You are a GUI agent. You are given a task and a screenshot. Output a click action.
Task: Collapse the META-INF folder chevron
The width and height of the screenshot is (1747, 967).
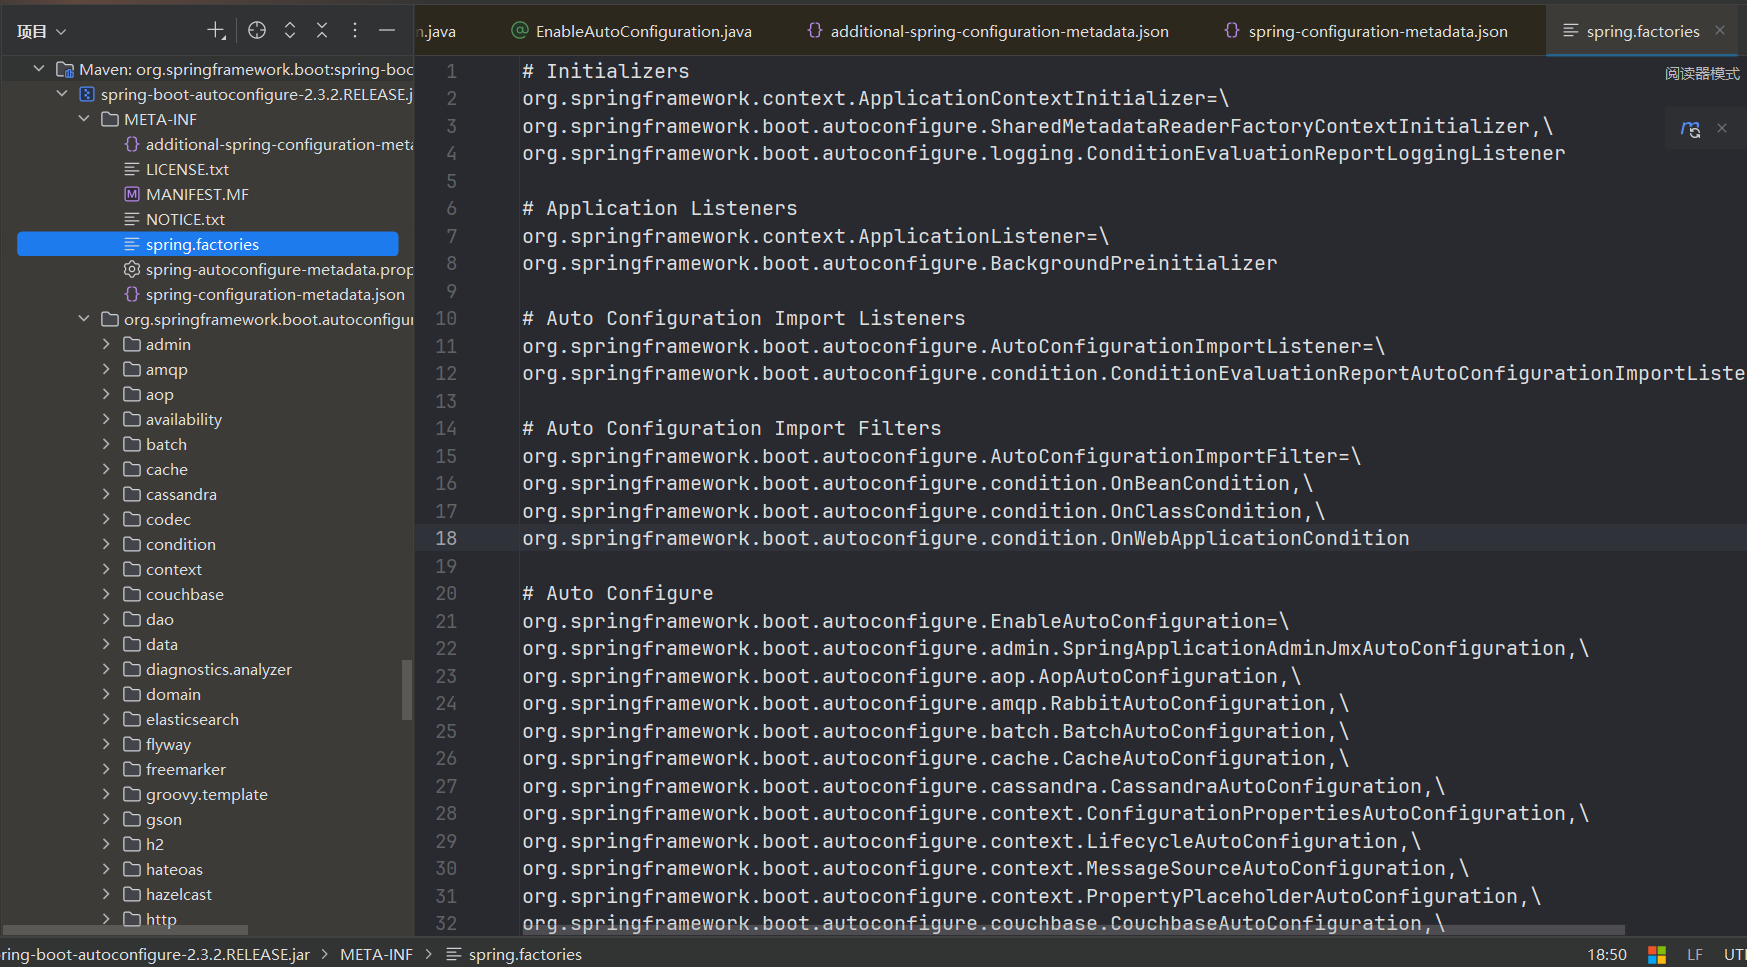pyautogui.click(x=84, y=119)
